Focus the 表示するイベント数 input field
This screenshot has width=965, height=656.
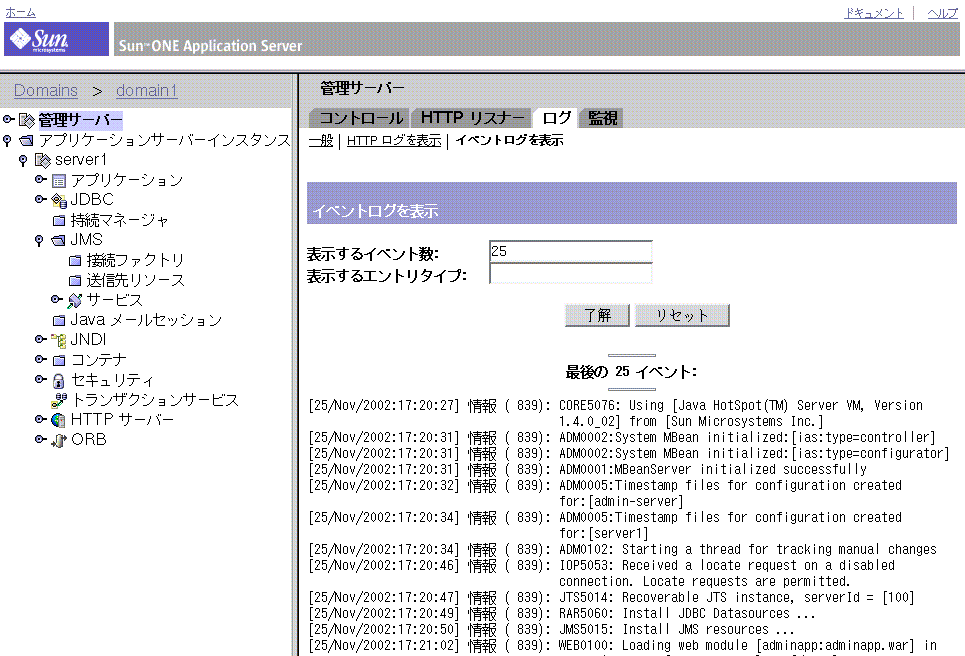(x=571, y=252)
